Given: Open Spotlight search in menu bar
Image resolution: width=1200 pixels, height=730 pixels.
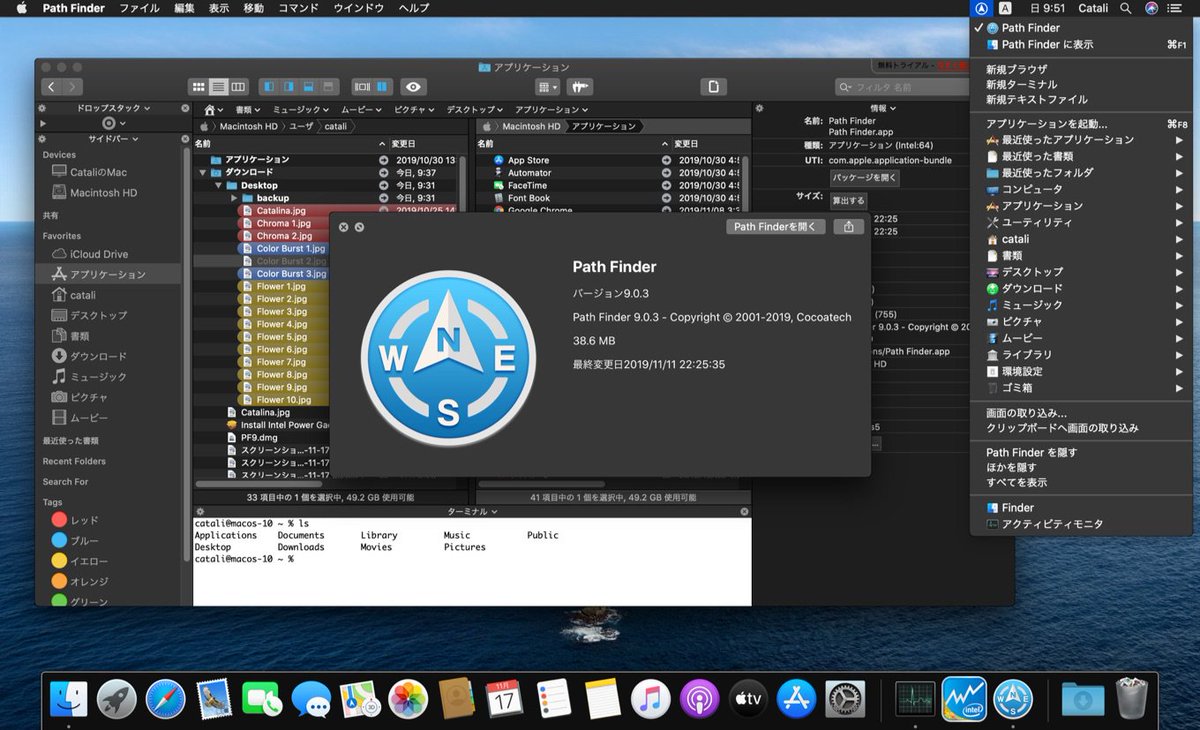Looking at the screenshot, I should pos(1126,8).
